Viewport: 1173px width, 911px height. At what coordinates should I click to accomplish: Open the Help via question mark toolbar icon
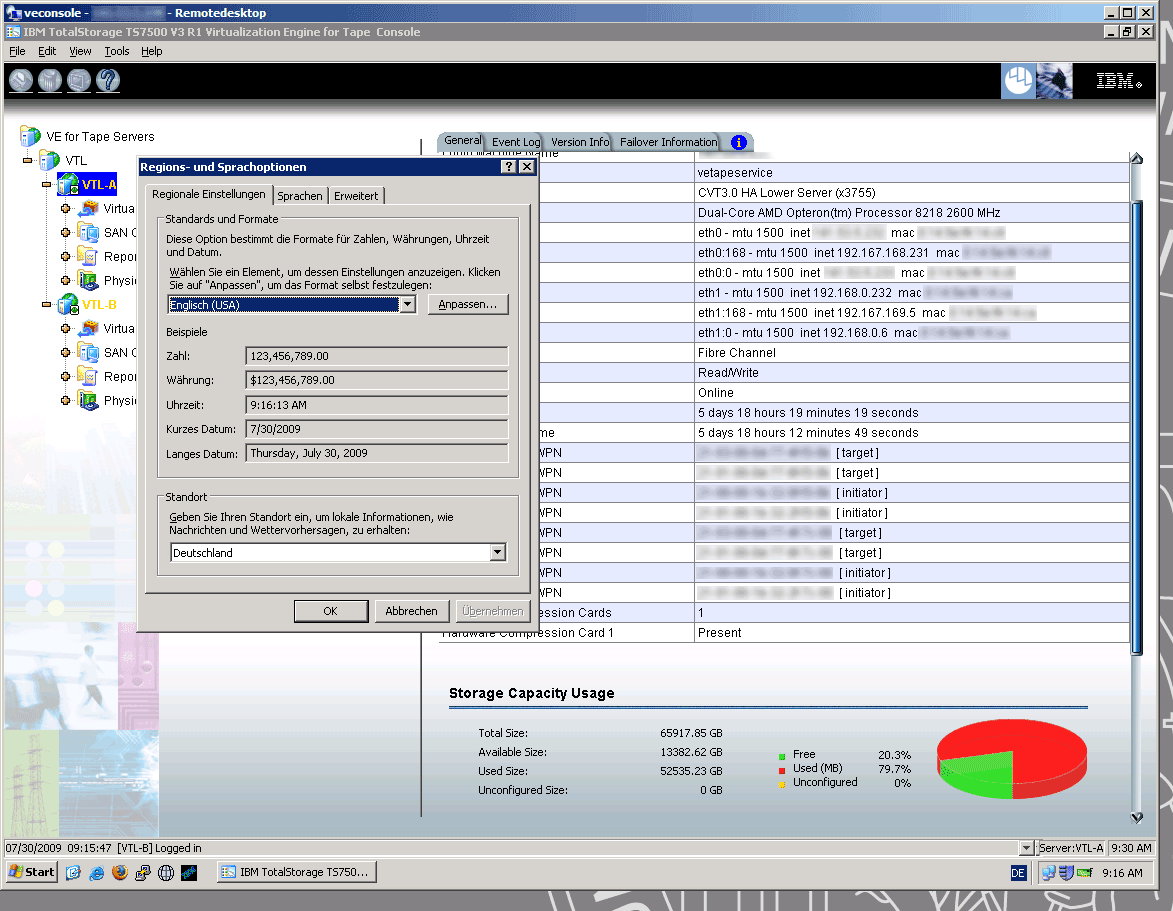[x=107, y=80]
